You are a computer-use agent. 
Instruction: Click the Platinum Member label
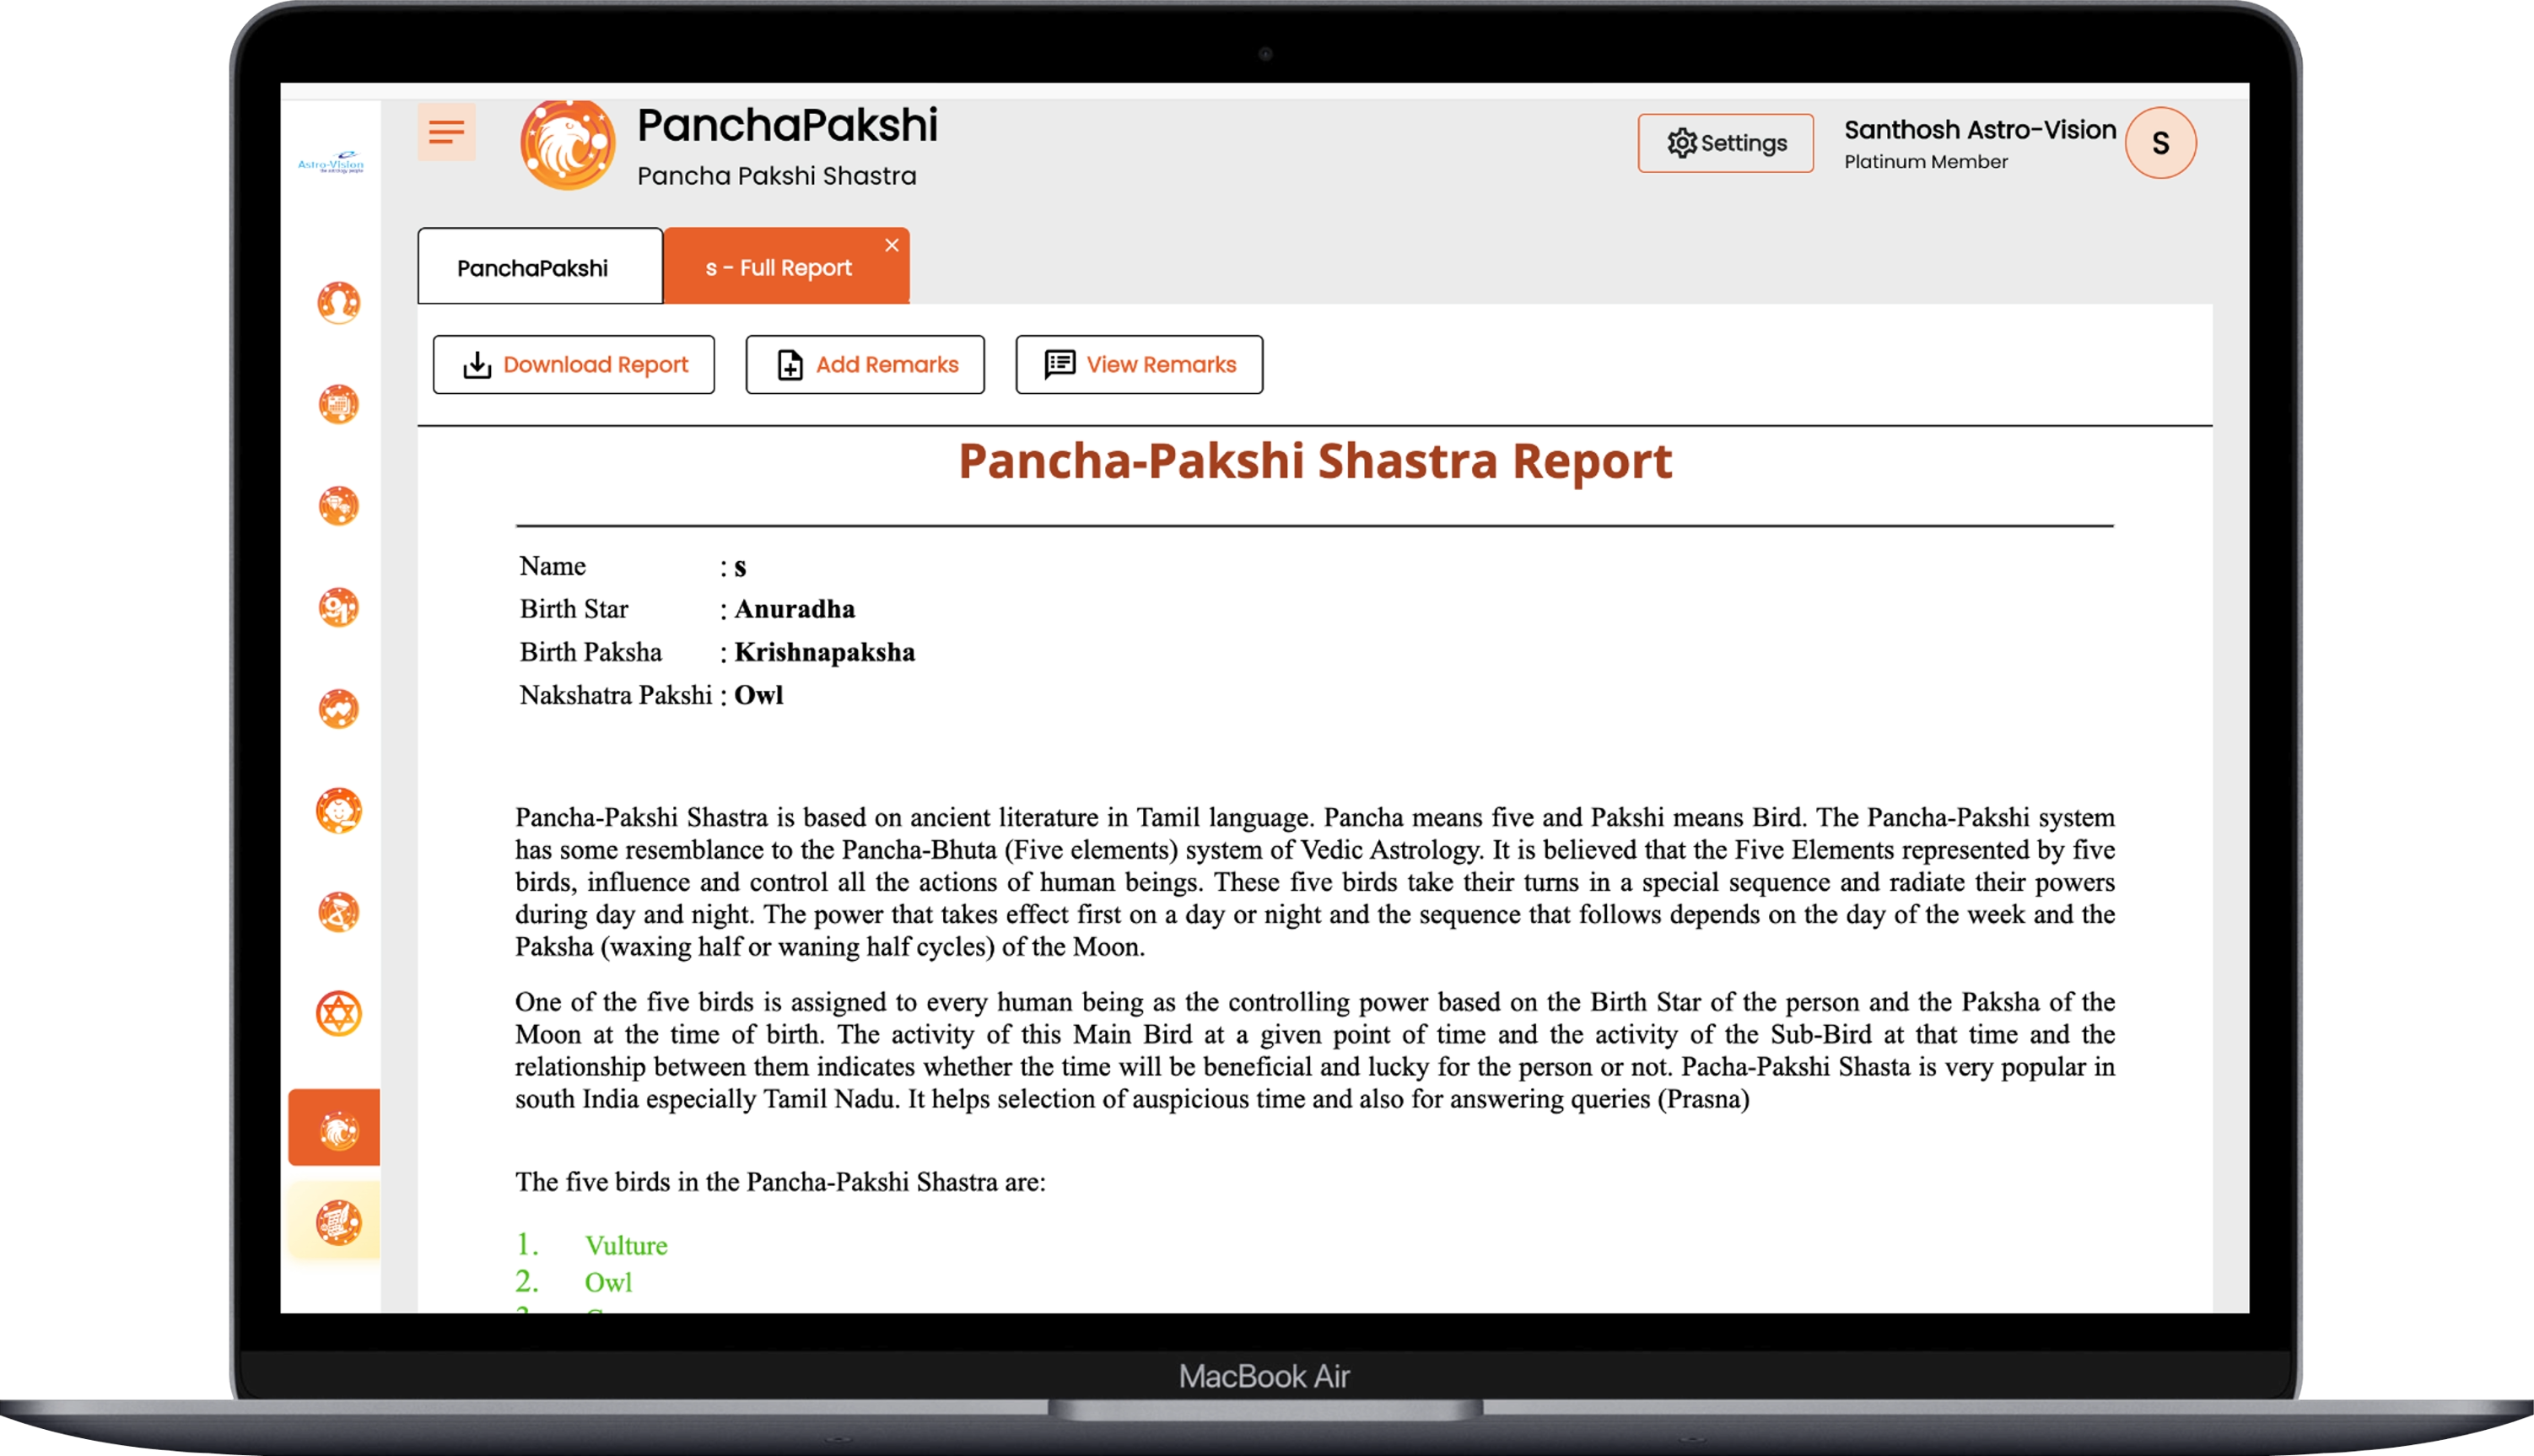pyautogui.click(x=1926, y=162)
